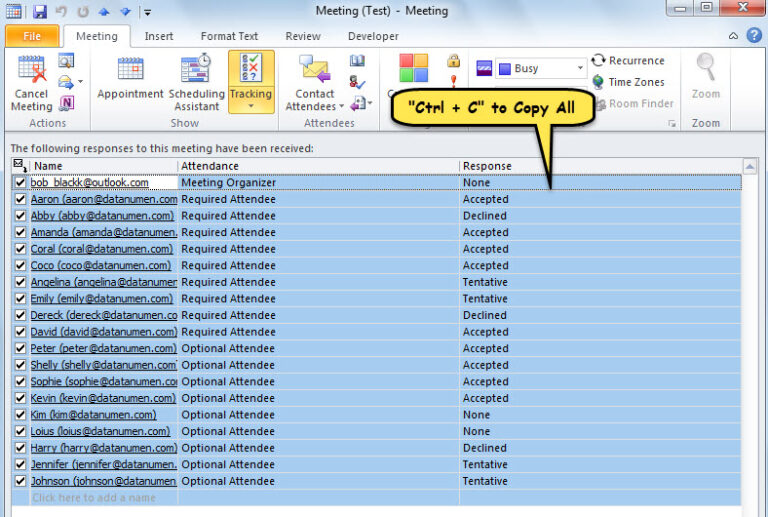Click Shelly's Accepted response cell
The image size is (768, 517).
tap(600, 365)
